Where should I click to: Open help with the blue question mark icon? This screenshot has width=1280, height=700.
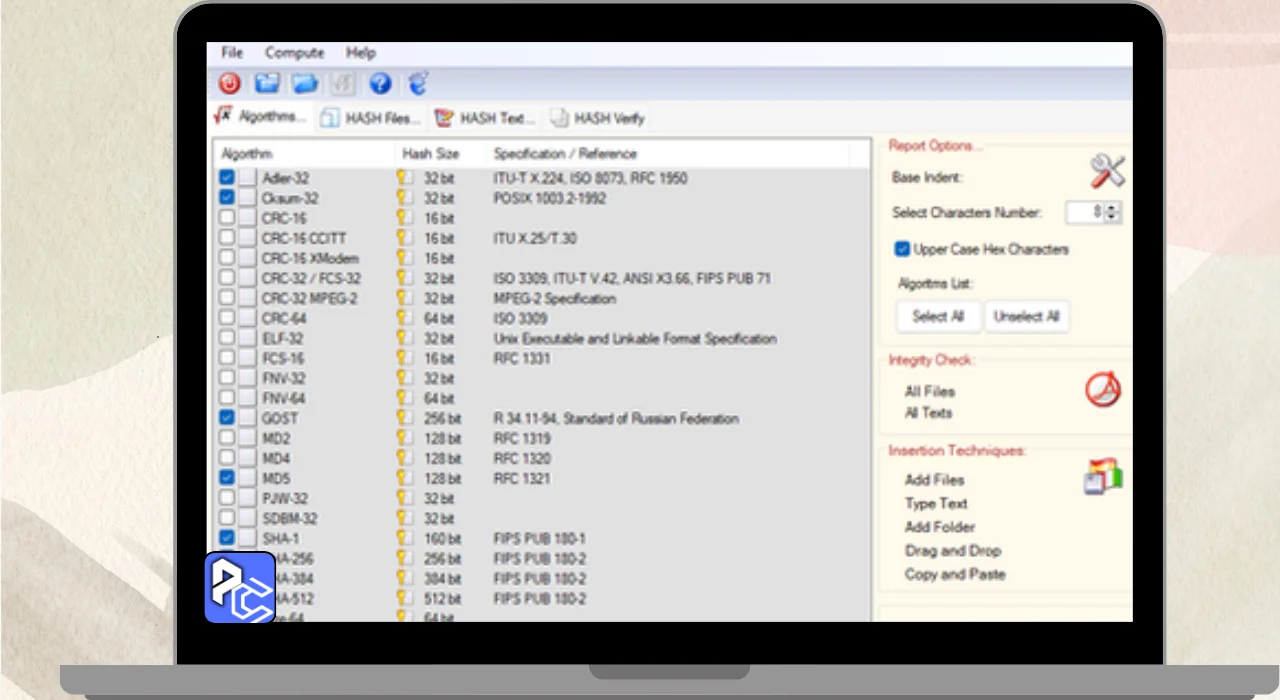tap(380, 84)
